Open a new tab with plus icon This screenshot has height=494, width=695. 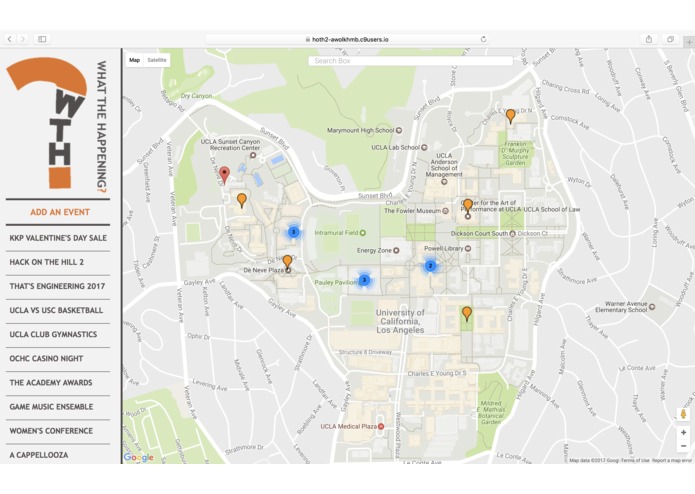tap(689, 42)
